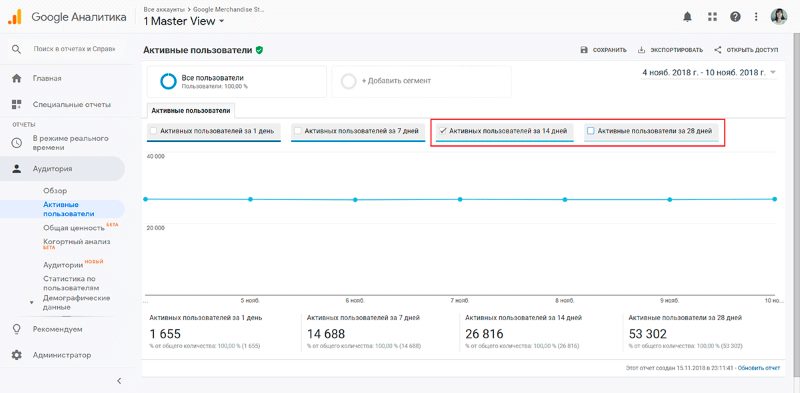The height and width of the screenshot is (393, 800).
Task: Click the Специальные отчеты dashboard icon
Action: 16,105
